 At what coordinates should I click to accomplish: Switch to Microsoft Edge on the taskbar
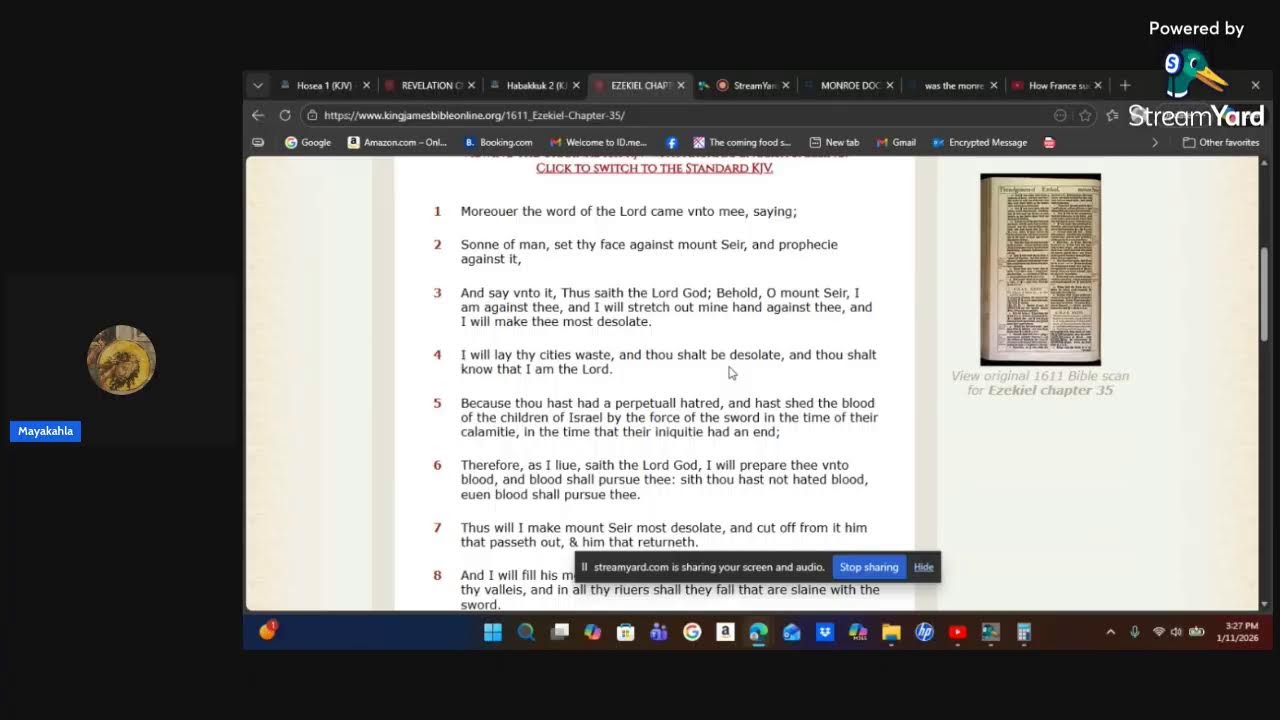coord(758,632)
